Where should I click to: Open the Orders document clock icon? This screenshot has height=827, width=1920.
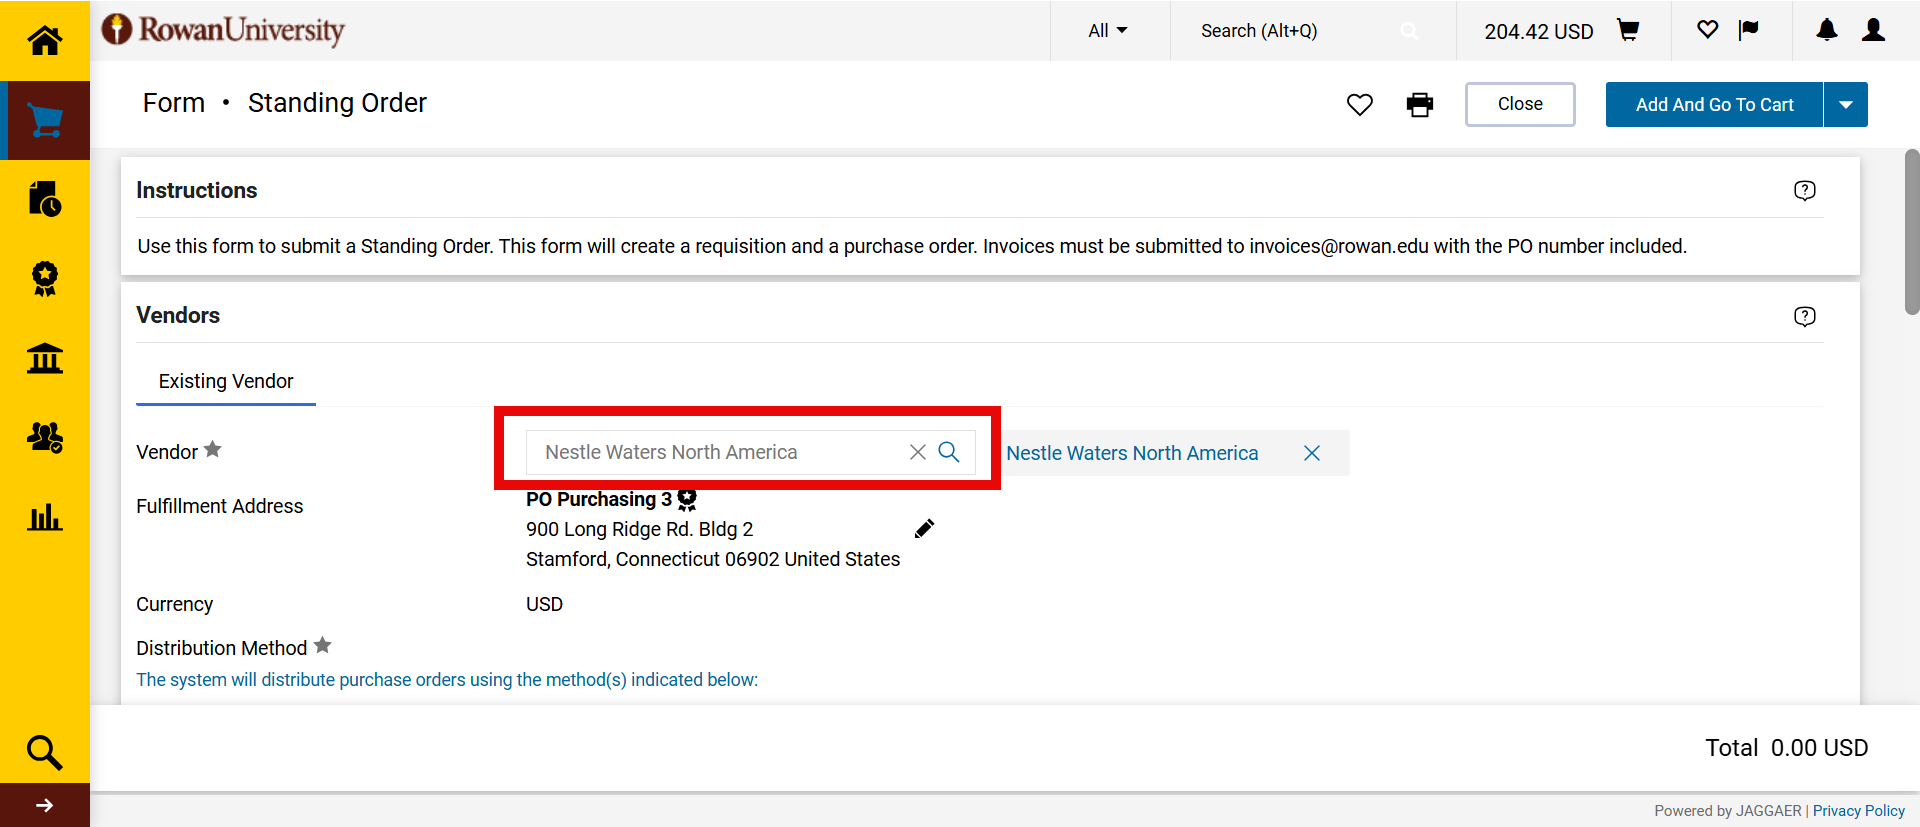(45, 199)
